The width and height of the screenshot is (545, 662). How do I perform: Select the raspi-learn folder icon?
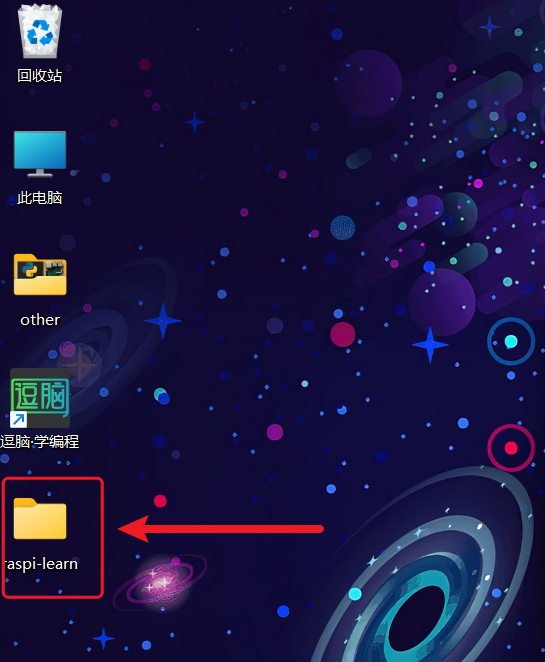(x=40, y=518)
